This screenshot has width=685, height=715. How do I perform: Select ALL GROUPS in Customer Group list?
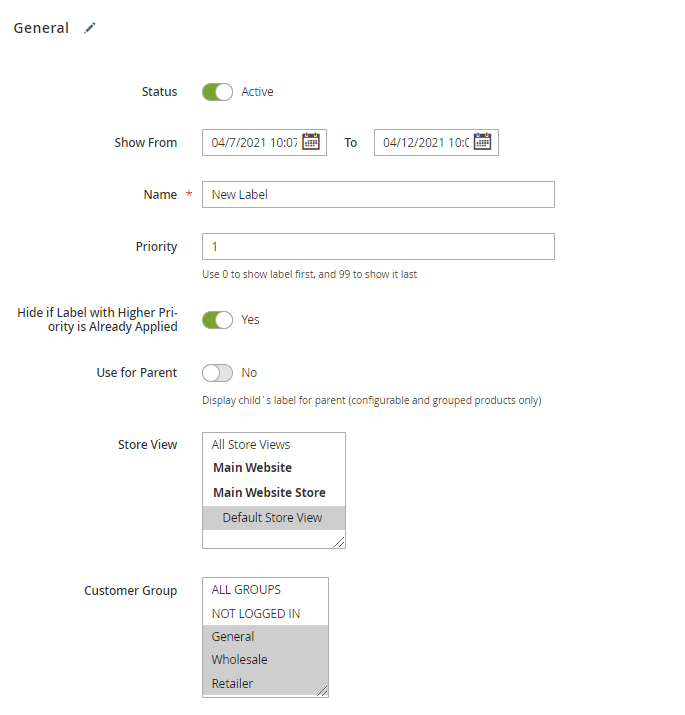(265, 590)
